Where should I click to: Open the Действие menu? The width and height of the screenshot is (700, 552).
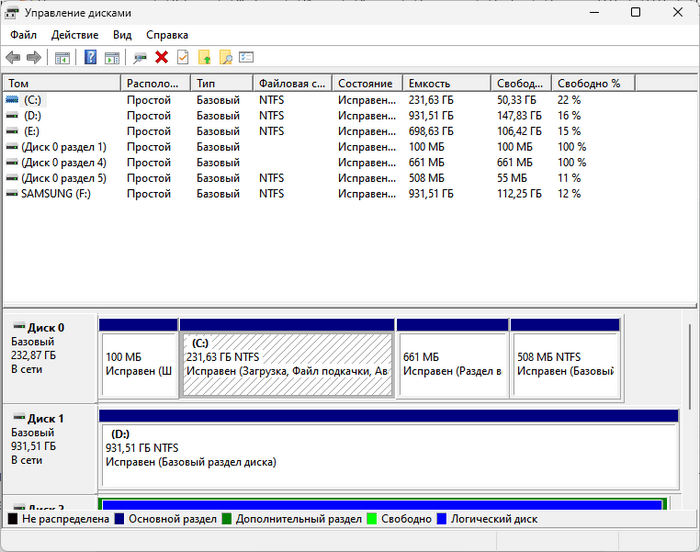tap(75, 35)
